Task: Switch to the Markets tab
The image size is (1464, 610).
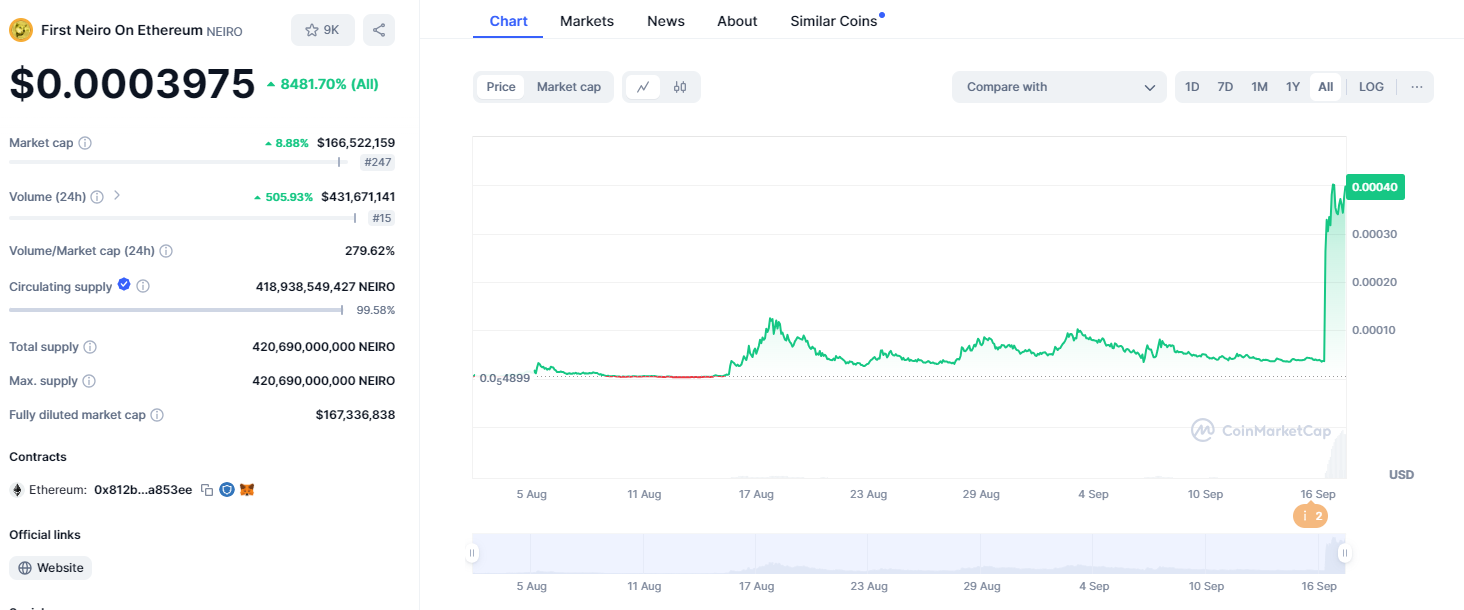Action: pyautogui.click(x=587, y=21)
